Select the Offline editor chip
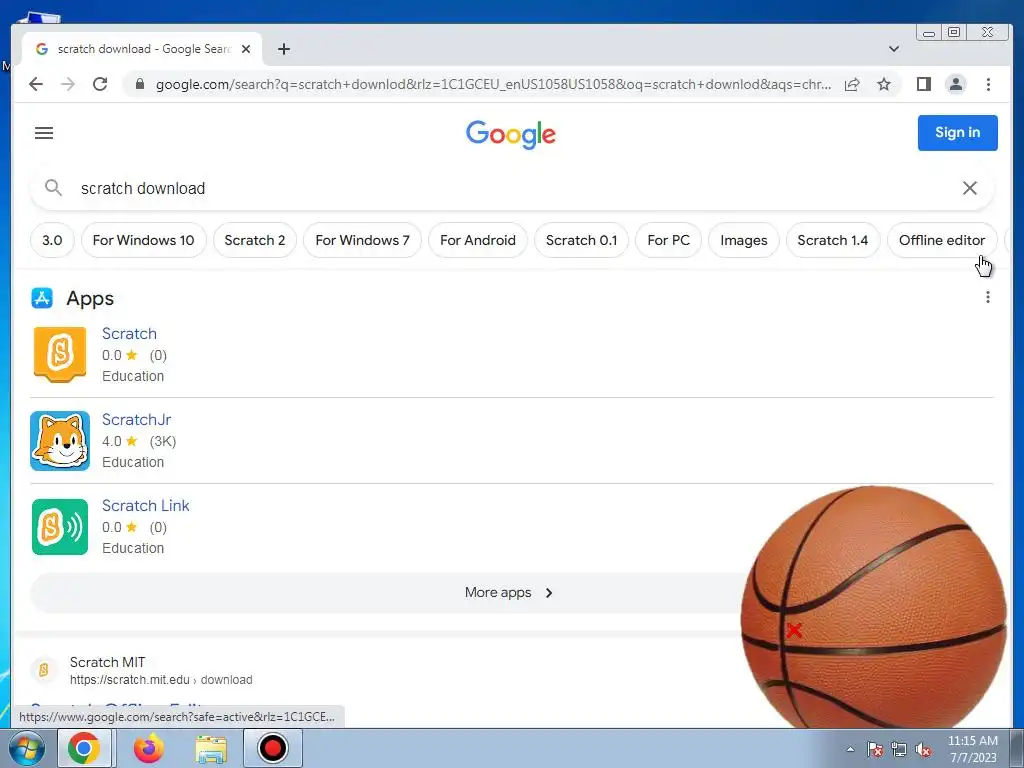This screenshot has height=768, width=1024. [942, 240]
